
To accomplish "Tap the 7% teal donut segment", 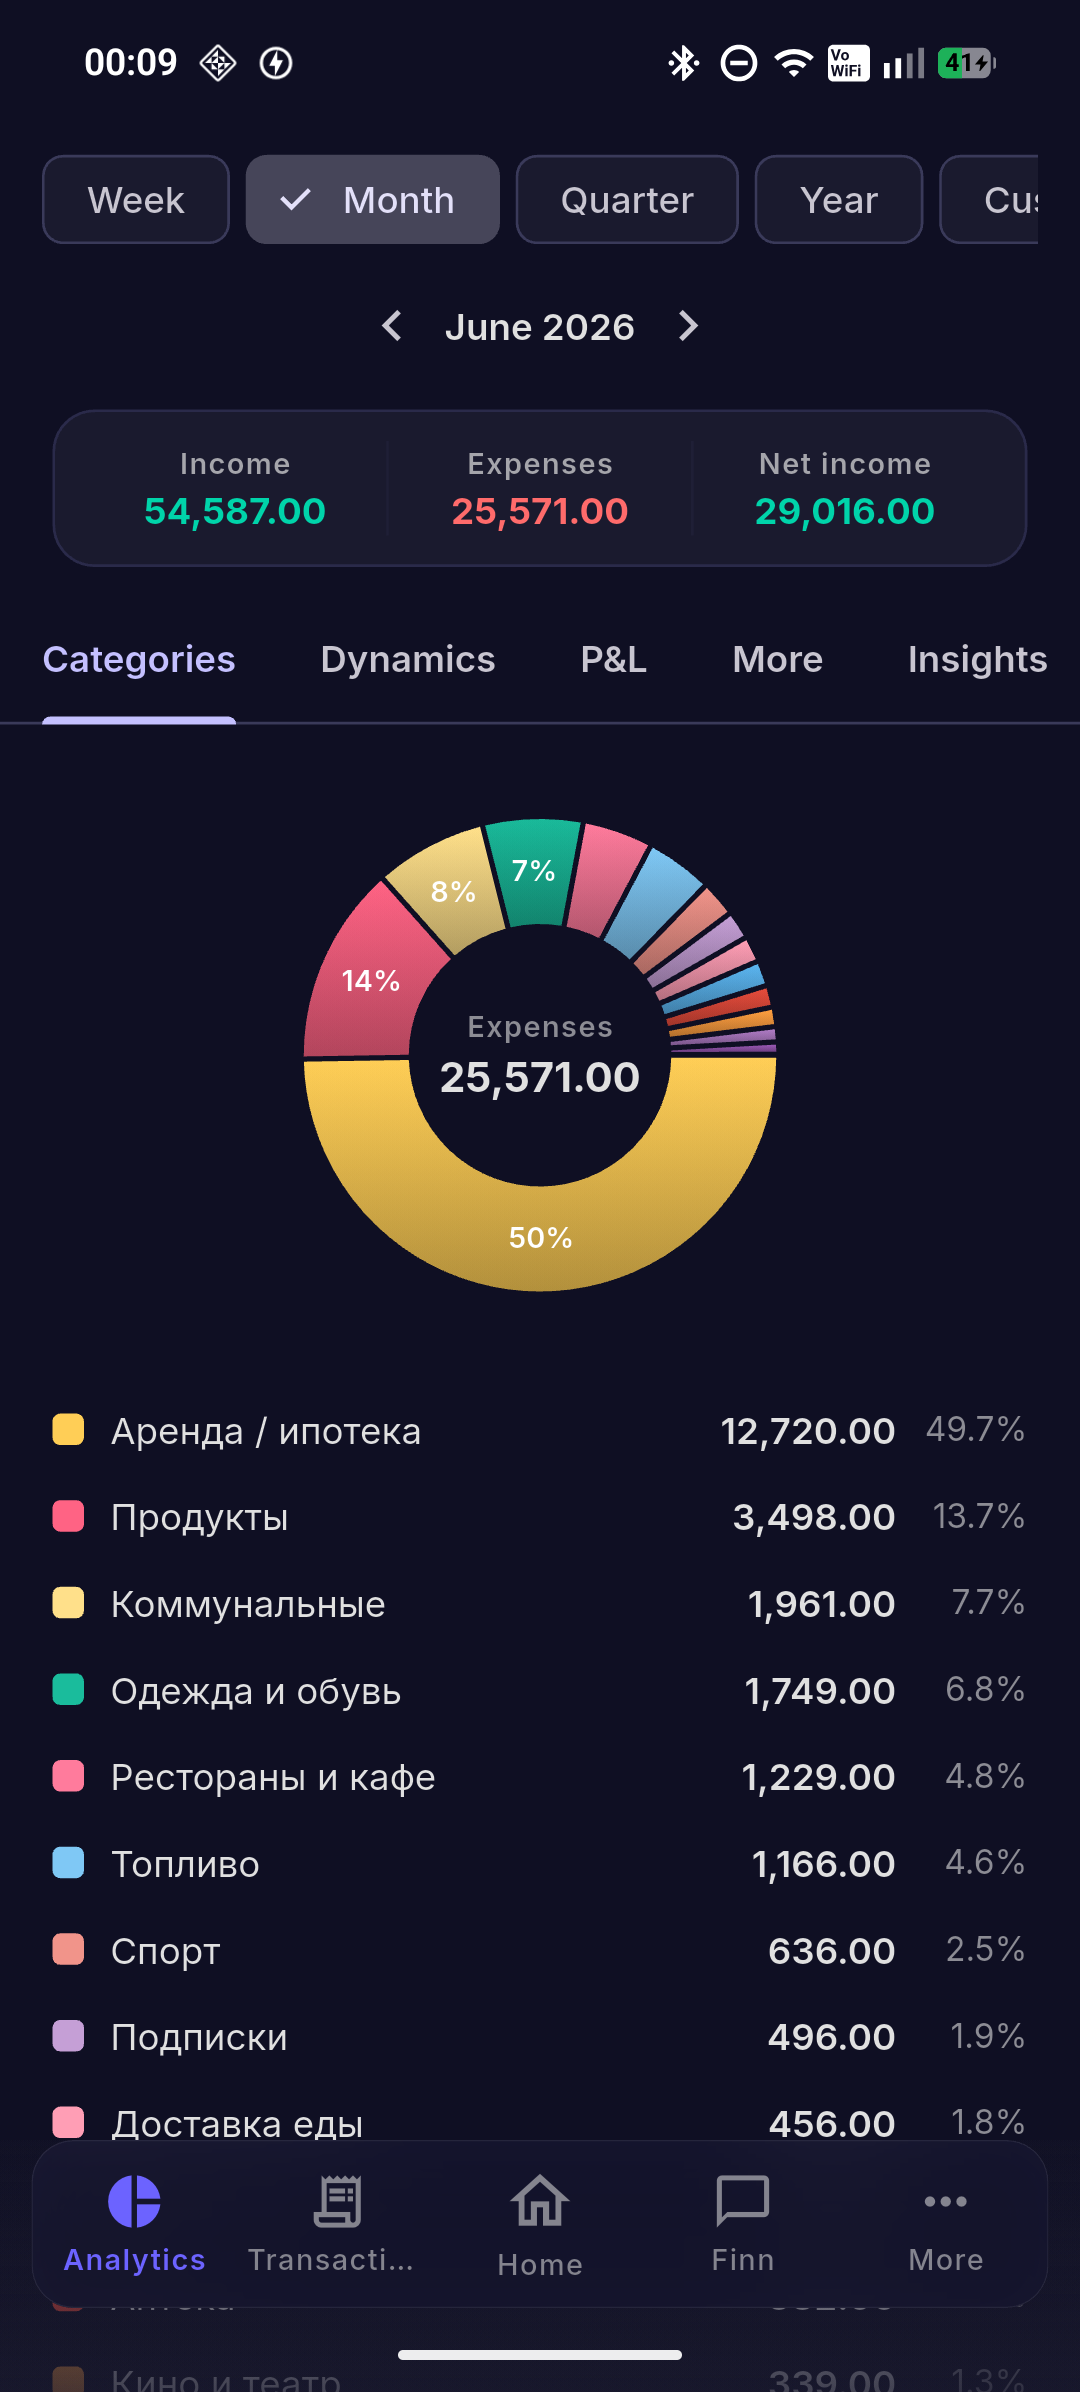I will pos(534,871).
